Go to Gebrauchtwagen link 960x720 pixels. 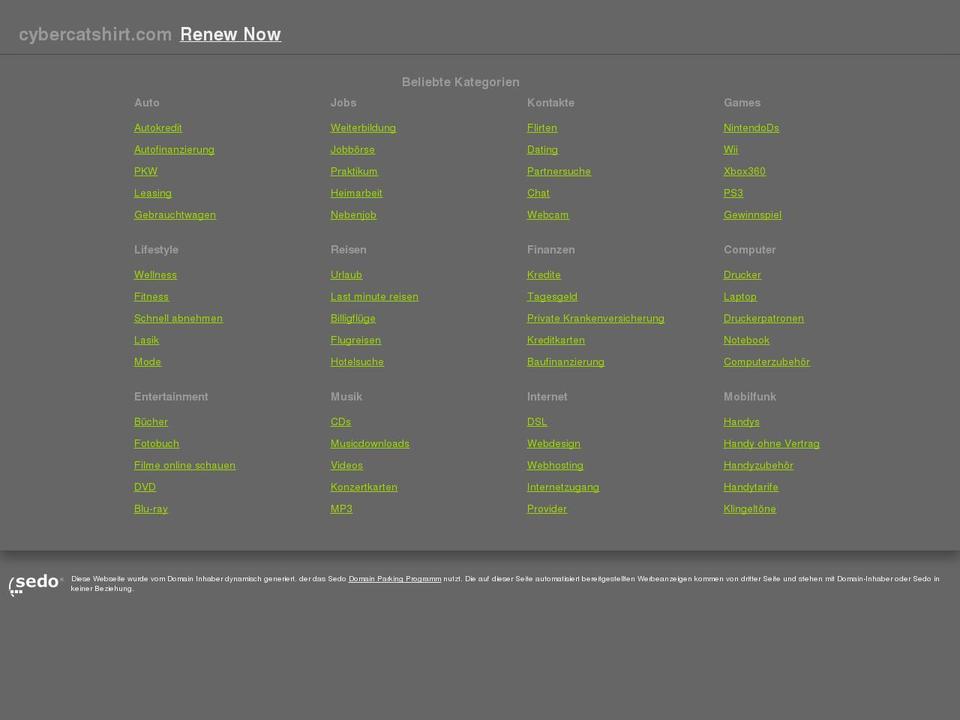pos(174,215)
